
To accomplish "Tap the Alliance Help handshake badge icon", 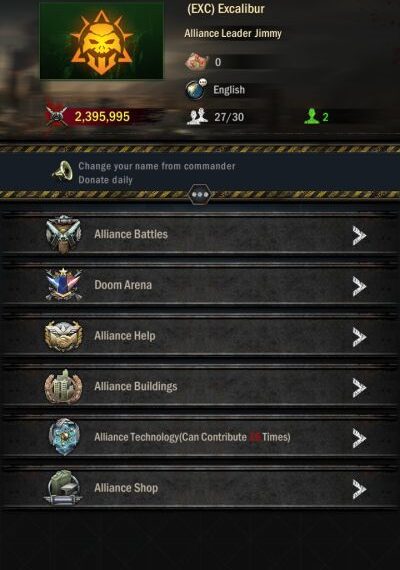I will coord(63,336).
